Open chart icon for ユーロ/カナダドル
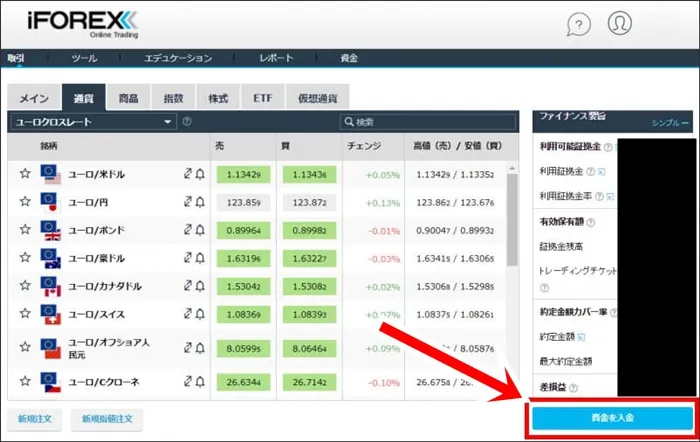This screenshot has height=442, width=700. tap(188, 286)
